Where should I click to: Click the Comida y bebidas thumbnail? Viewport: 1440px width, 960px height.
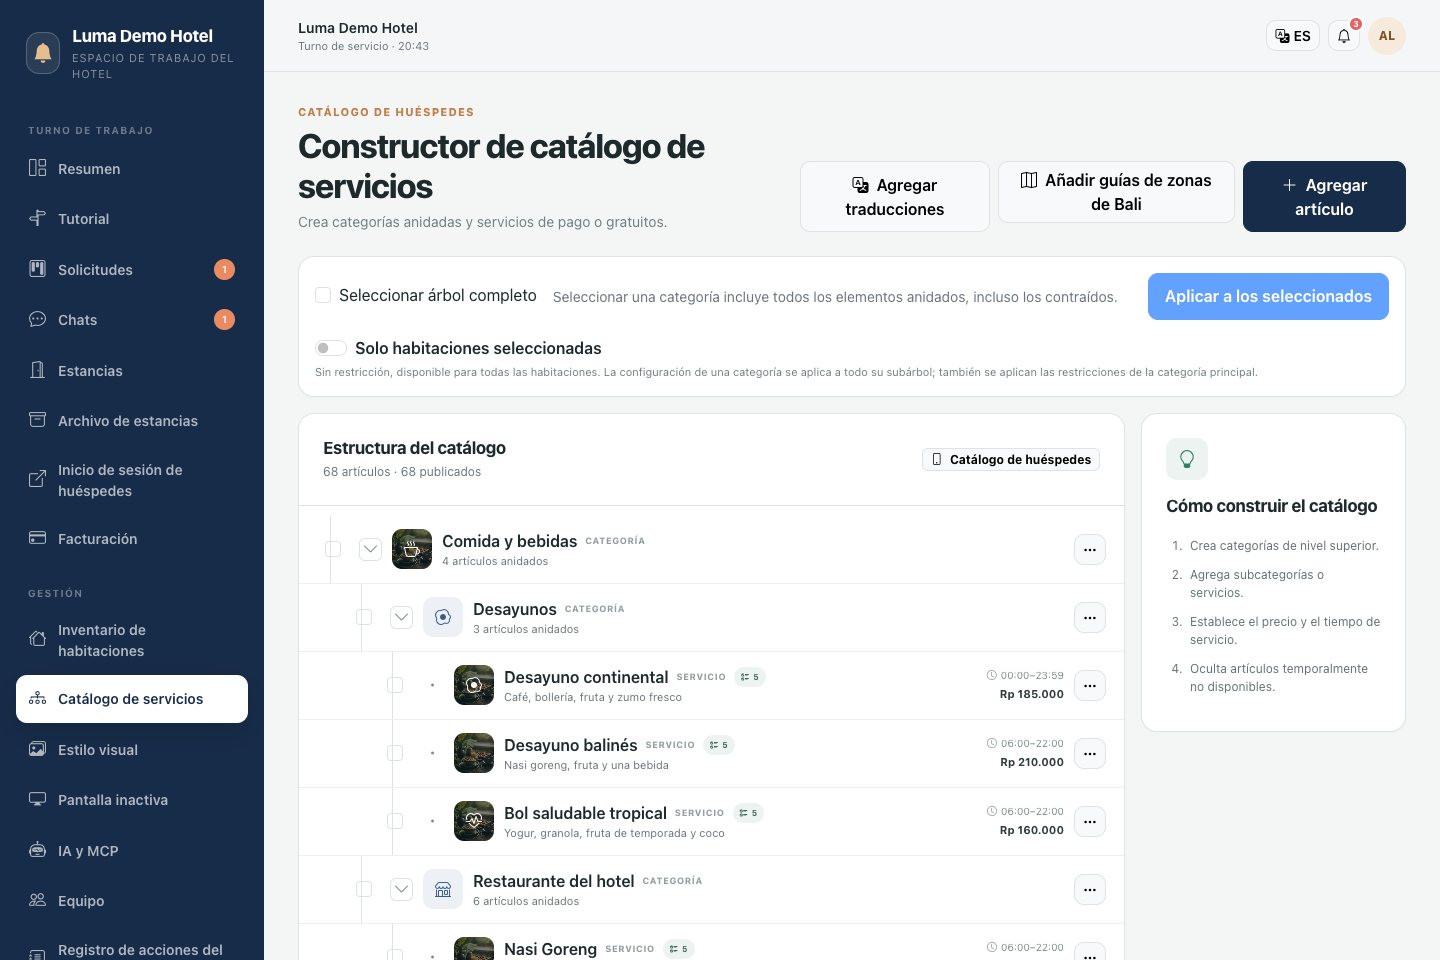(x=412, y=550)
